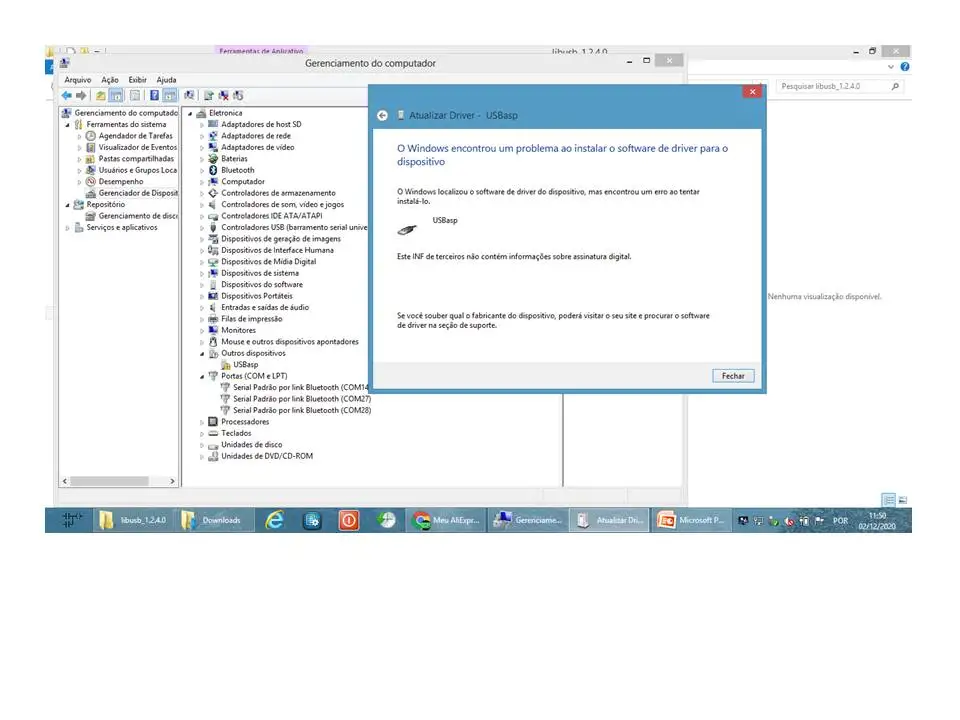960x720 pixels.
Task: Select Mouse e outros dispositivos apontadores
Action: click(x=290, y=342)
